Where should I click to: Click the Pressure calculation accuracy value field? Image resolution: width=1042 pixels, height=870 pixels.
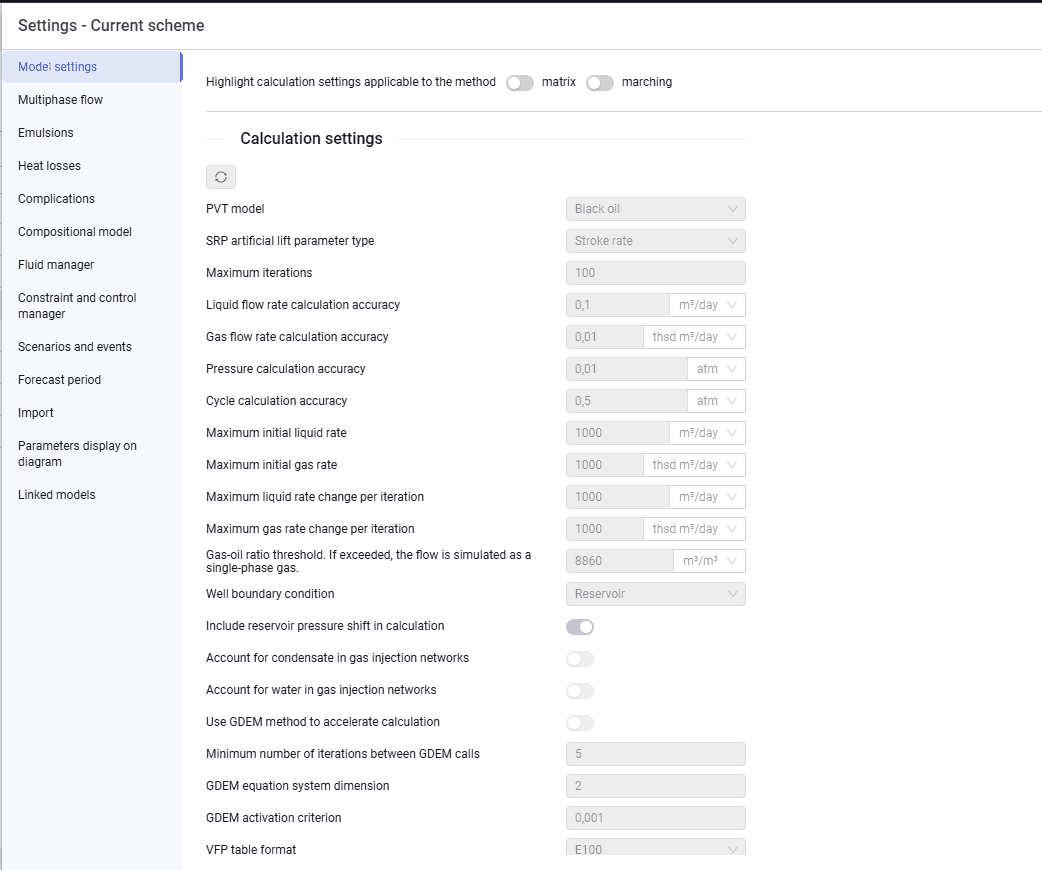(627, 369)
